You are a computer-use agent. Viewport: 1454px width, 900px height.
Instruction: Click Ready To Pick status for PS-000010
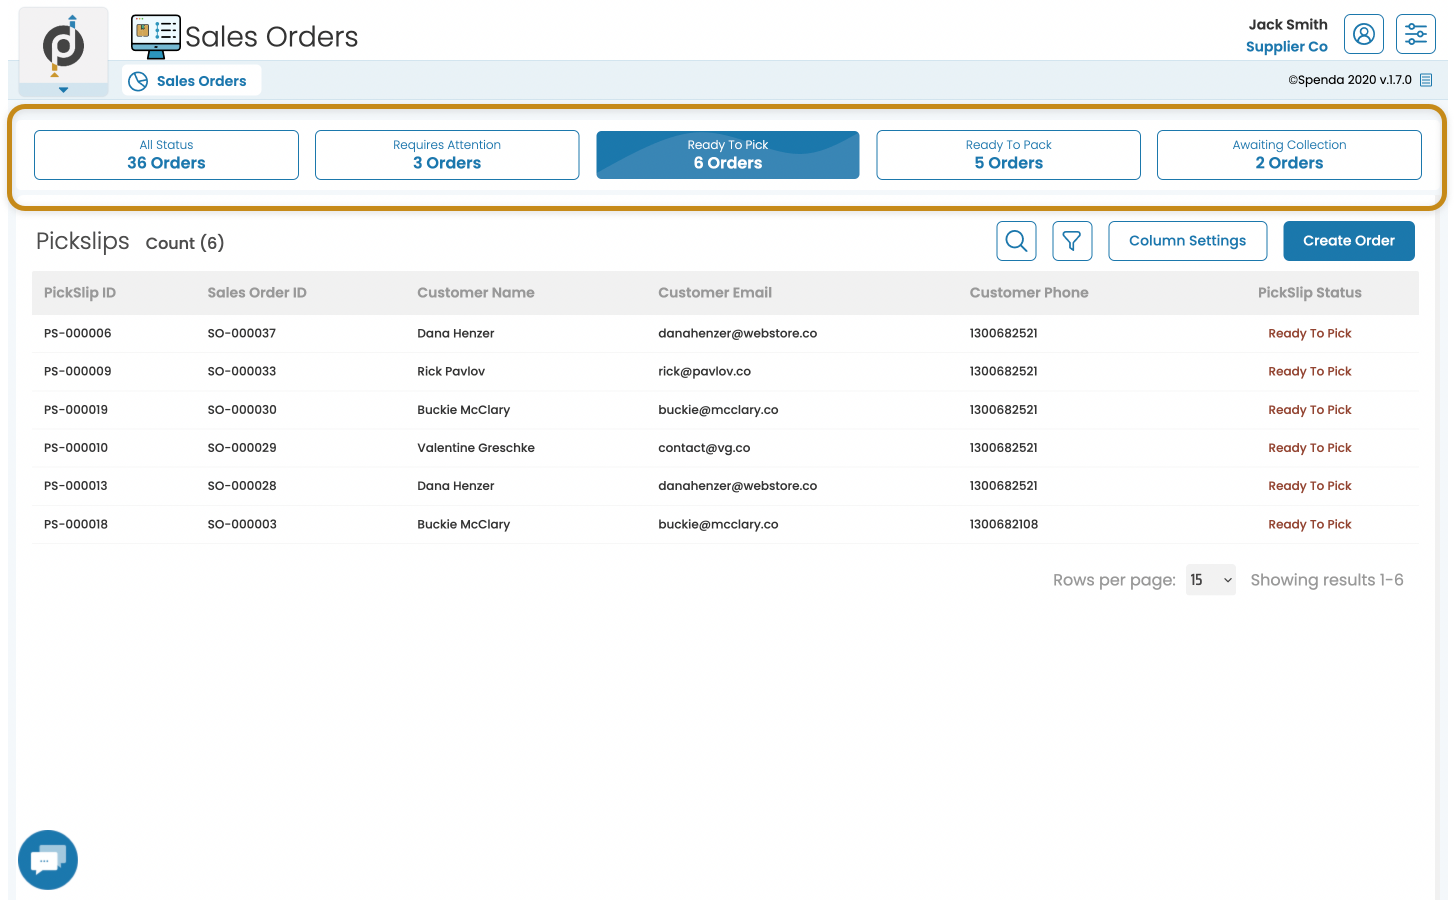pyautogui.click(x=1309, y=448)
